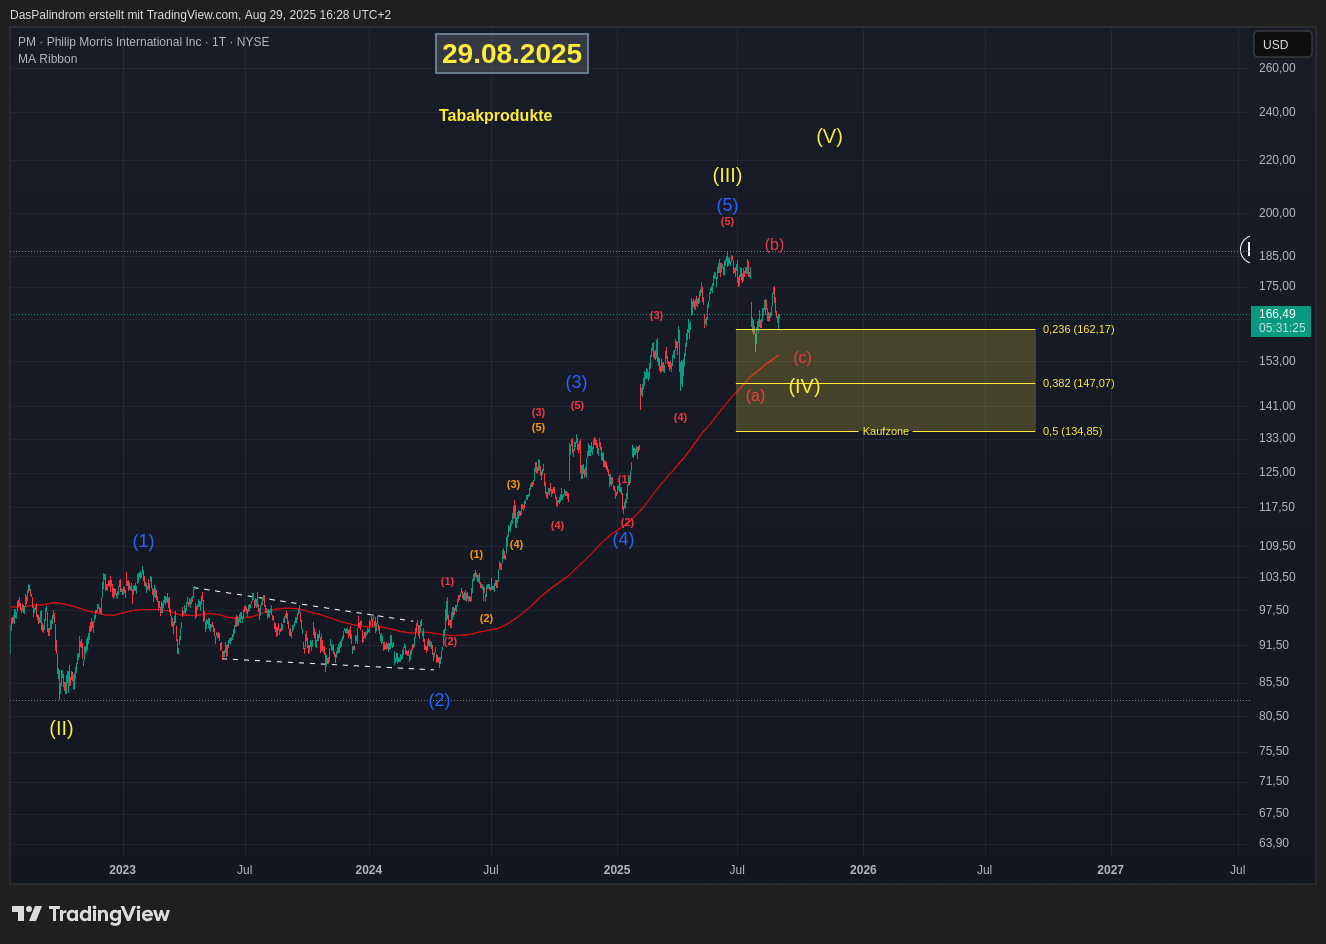
Task: Click the PM Philip Morris symbol title
Action: pyautogui.click(x=143, y=42)
